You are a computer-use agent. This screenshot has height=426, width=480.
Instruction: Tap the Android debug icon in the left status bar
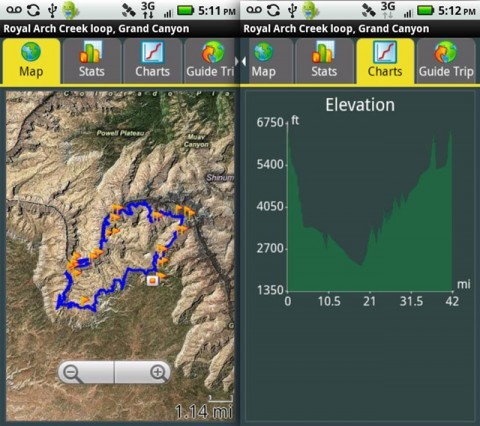(x=70, y=10)
